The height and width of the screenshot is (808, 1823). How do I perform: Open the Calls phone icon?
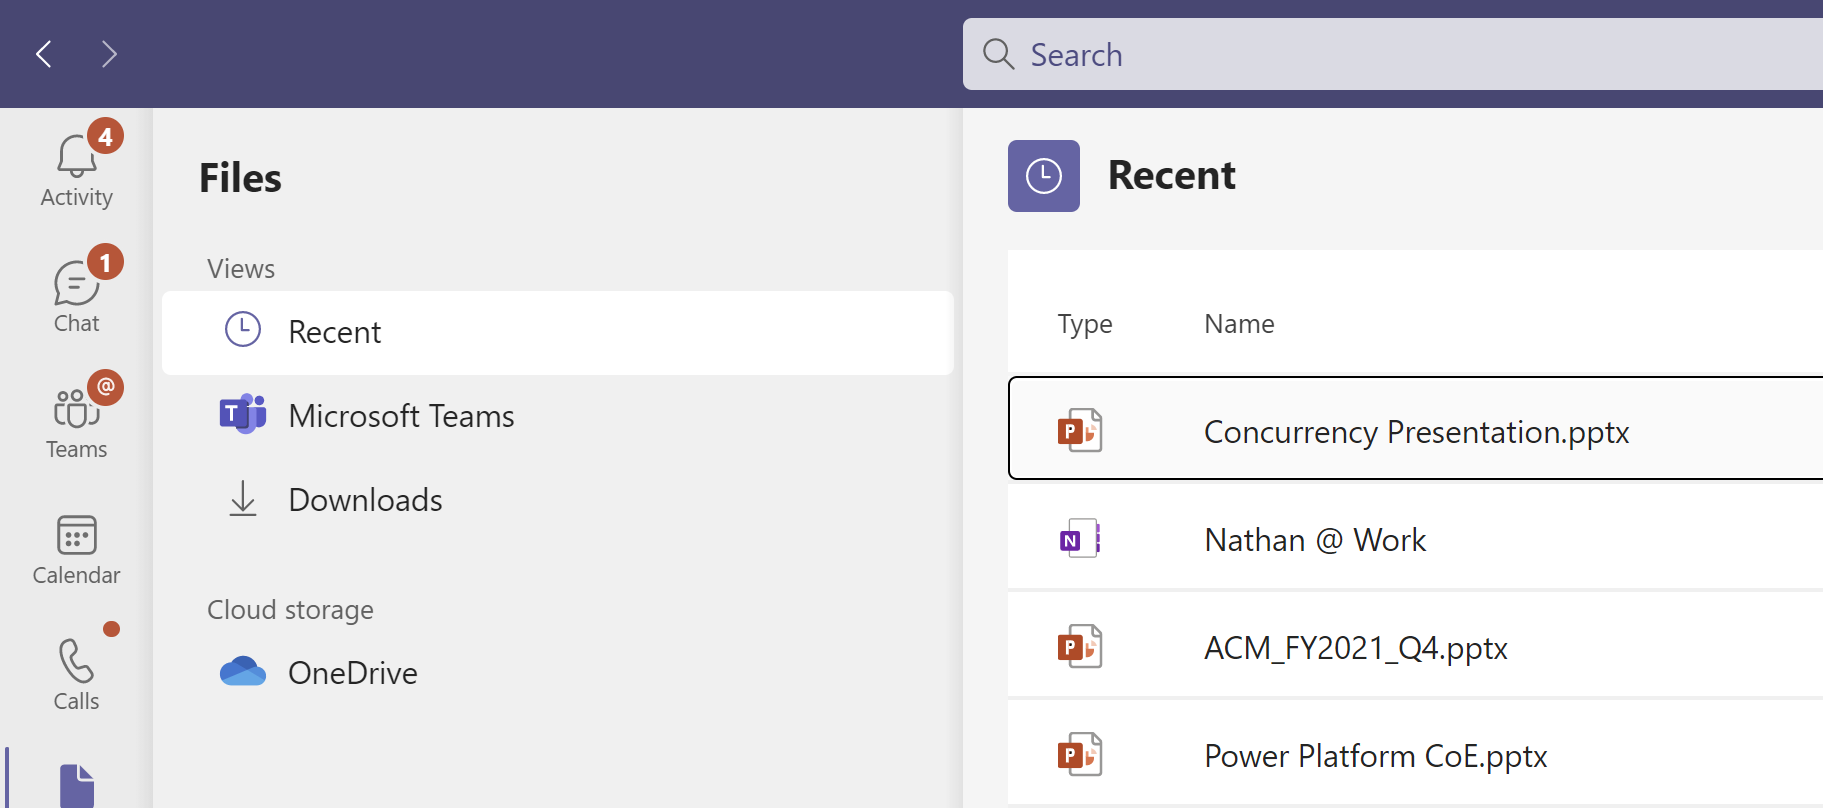coord(76,664)
